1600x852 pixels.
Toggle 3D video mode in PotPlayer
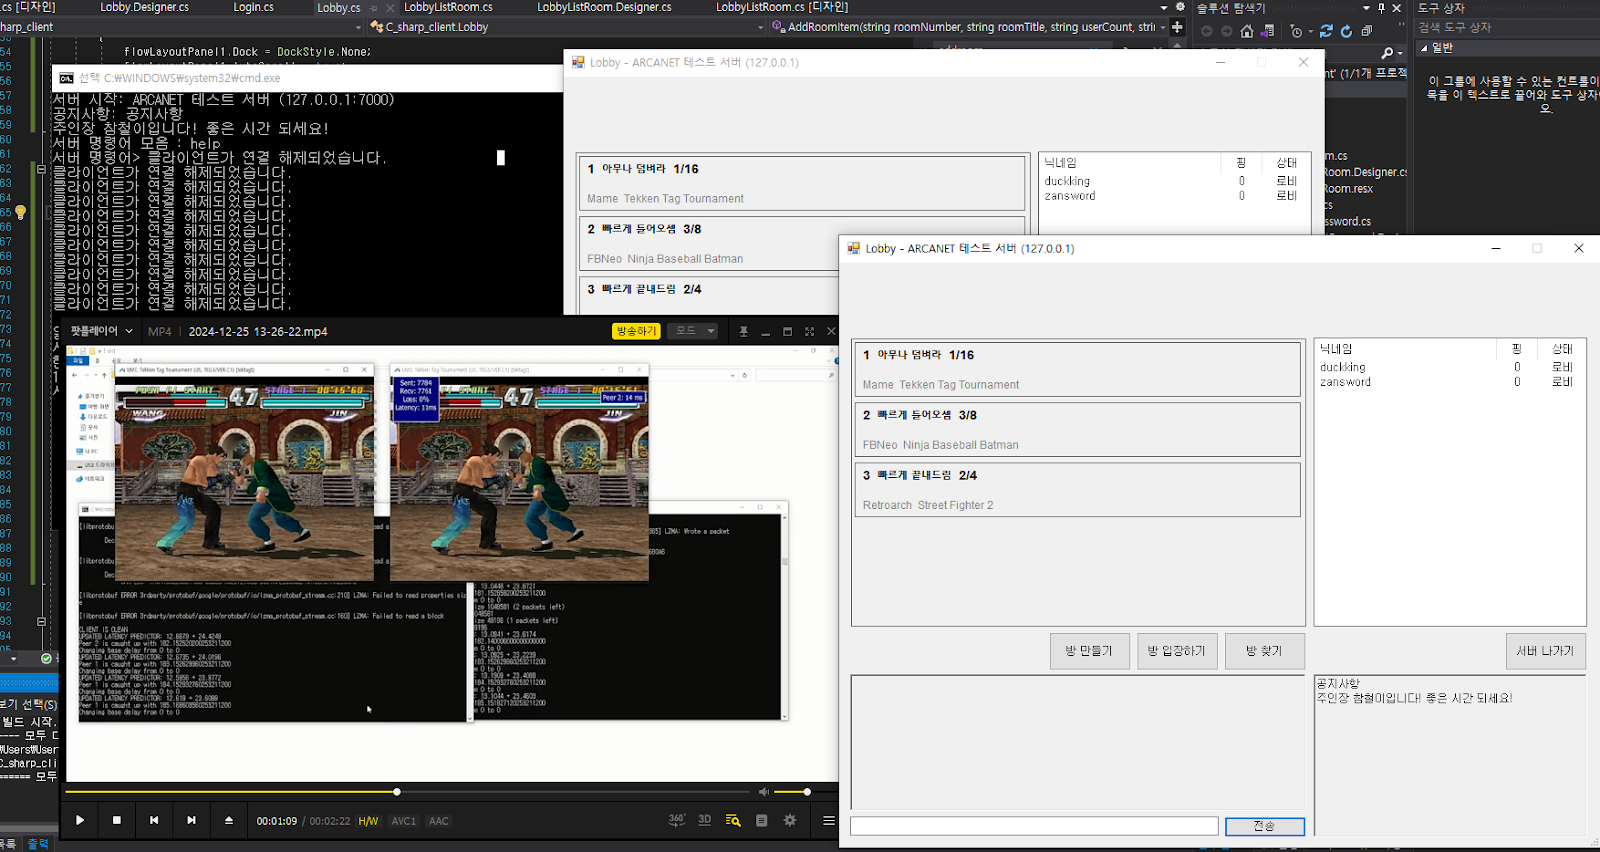(x=704, y=820)
